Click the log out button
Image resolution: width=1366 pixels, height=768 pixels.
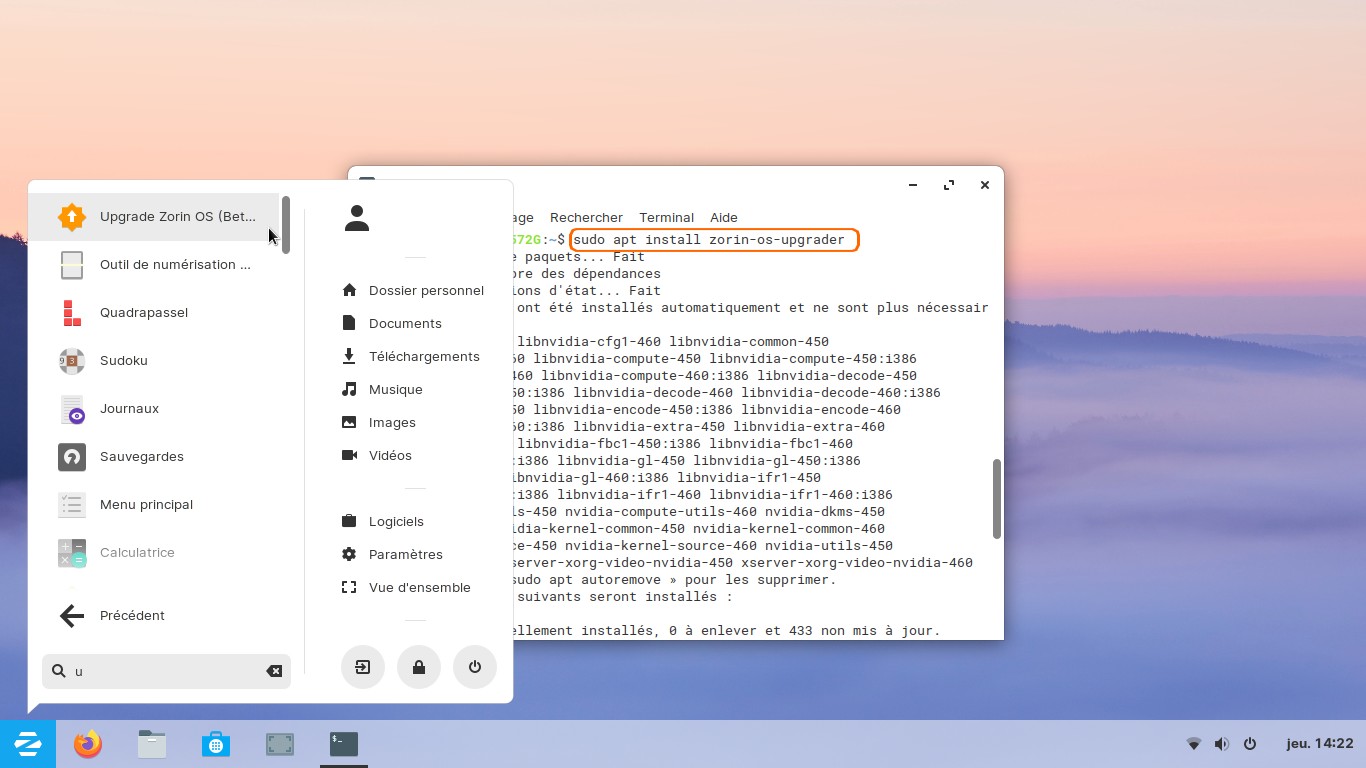(363, 667)
